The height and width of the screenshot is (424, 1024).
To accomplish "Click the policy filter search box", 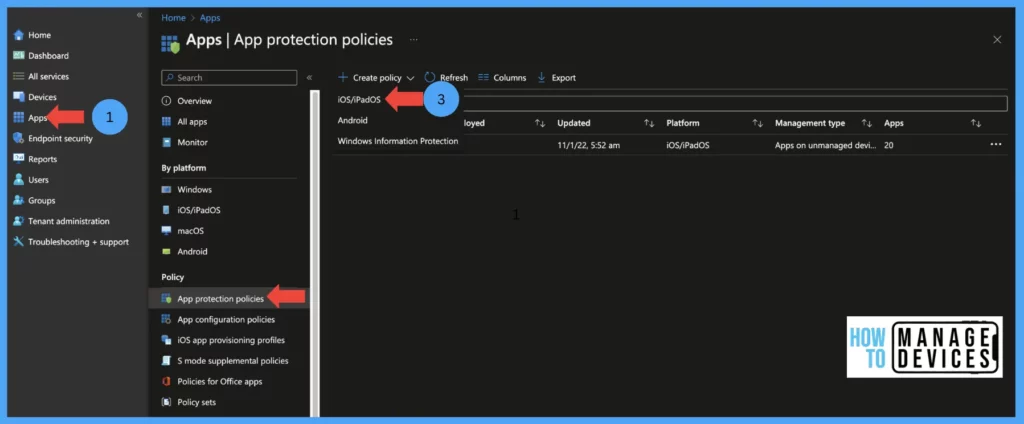I will 734,103.
